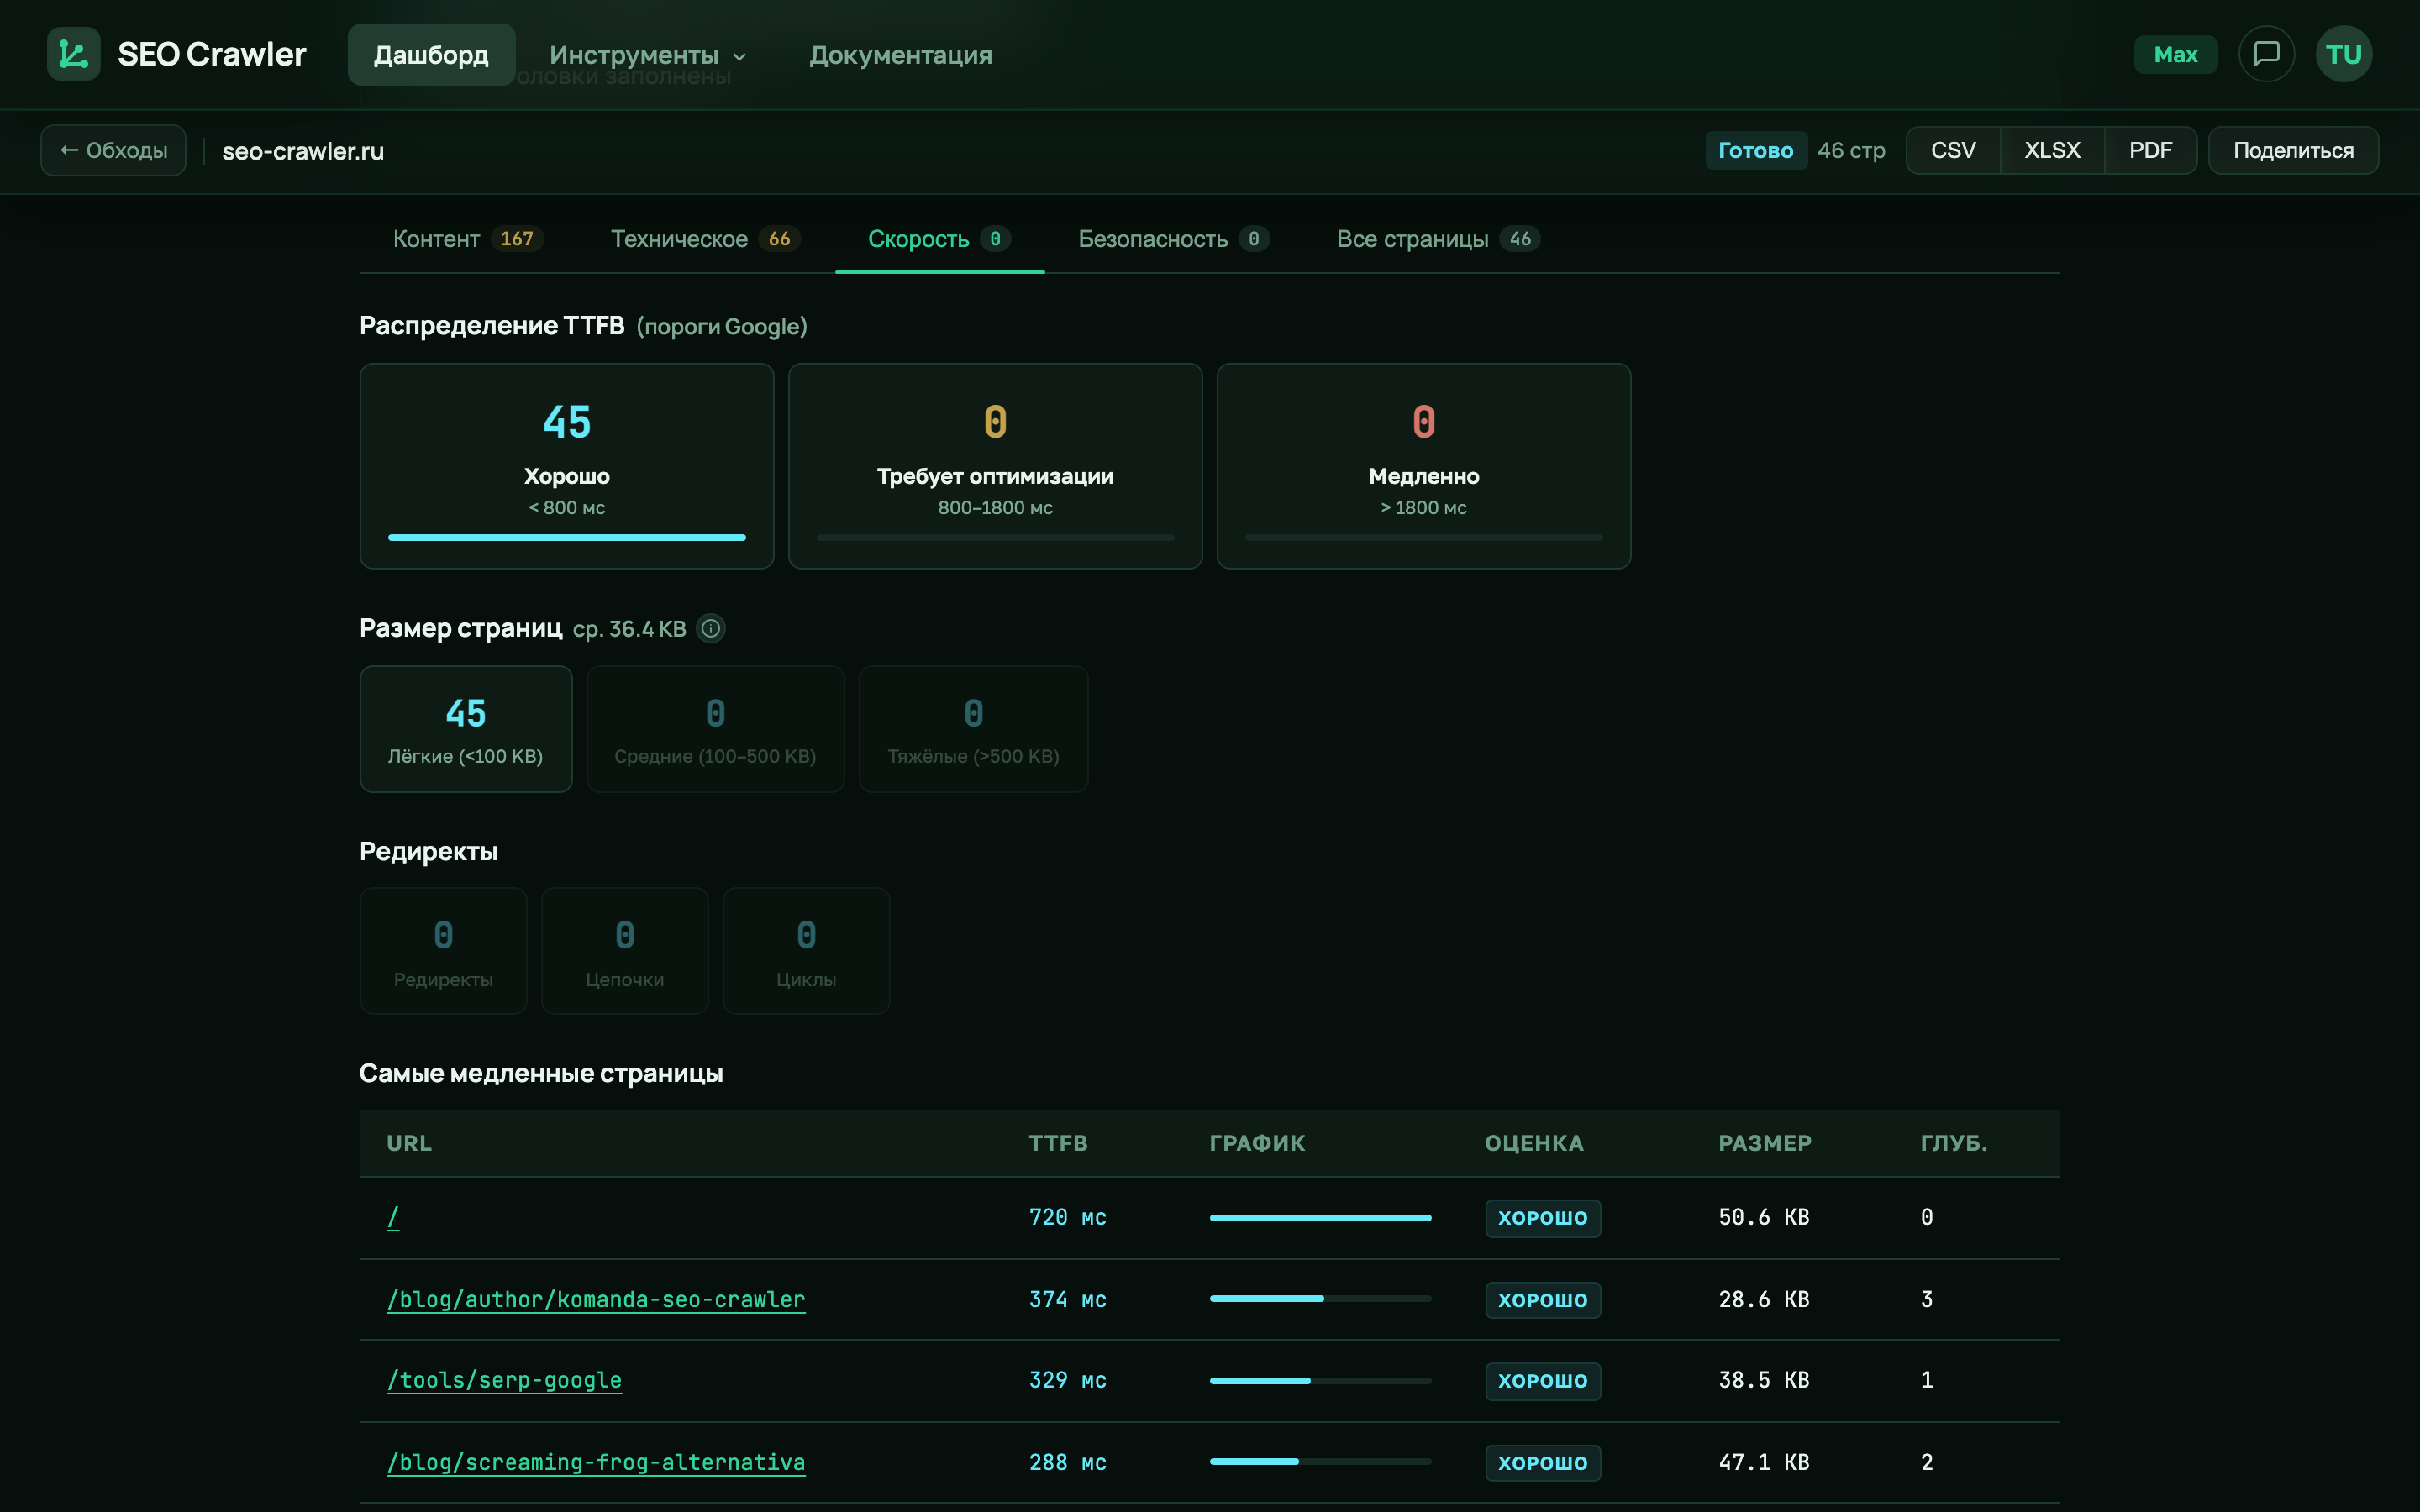Sort table by РАЗМЕР column header
The image size is (2420, 1512).
[x=1765, y=1143]
